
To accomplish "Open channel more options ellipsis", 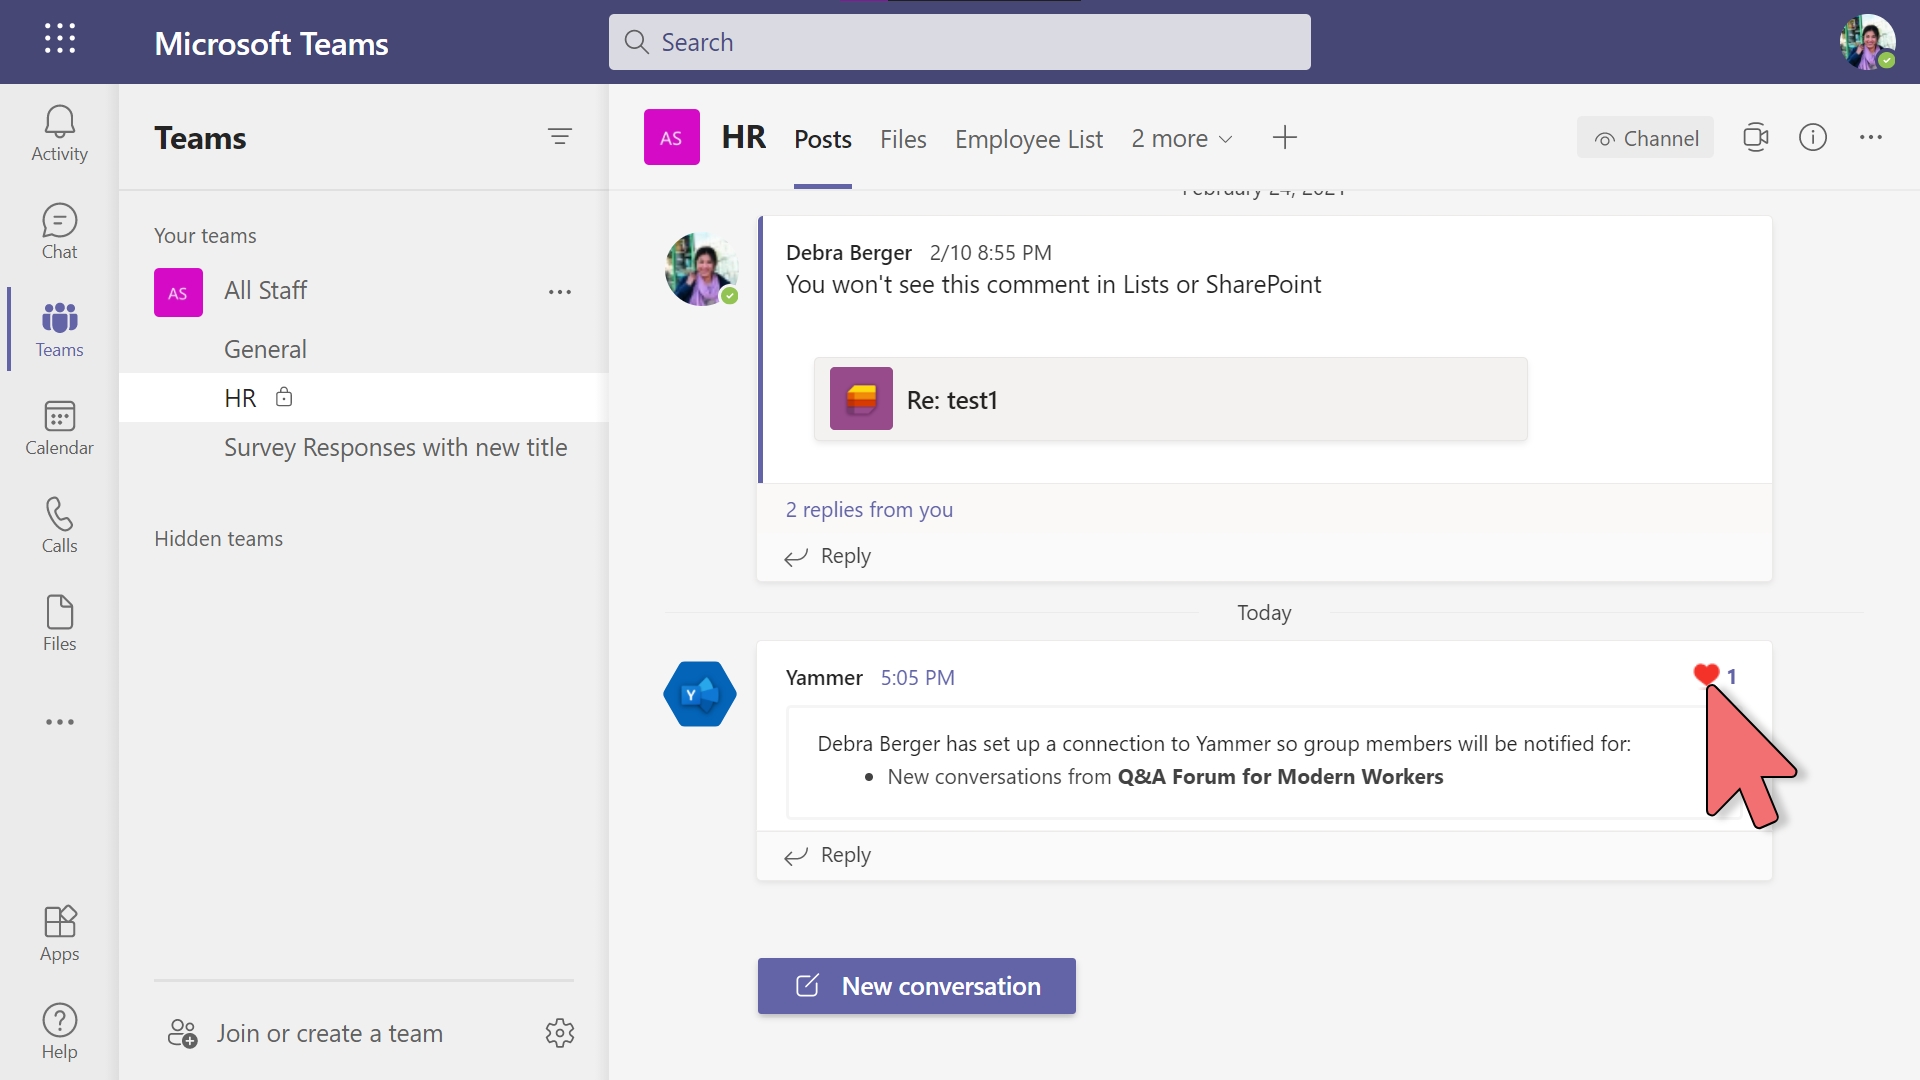I will pyautogui.click(x=1871, y=138).
